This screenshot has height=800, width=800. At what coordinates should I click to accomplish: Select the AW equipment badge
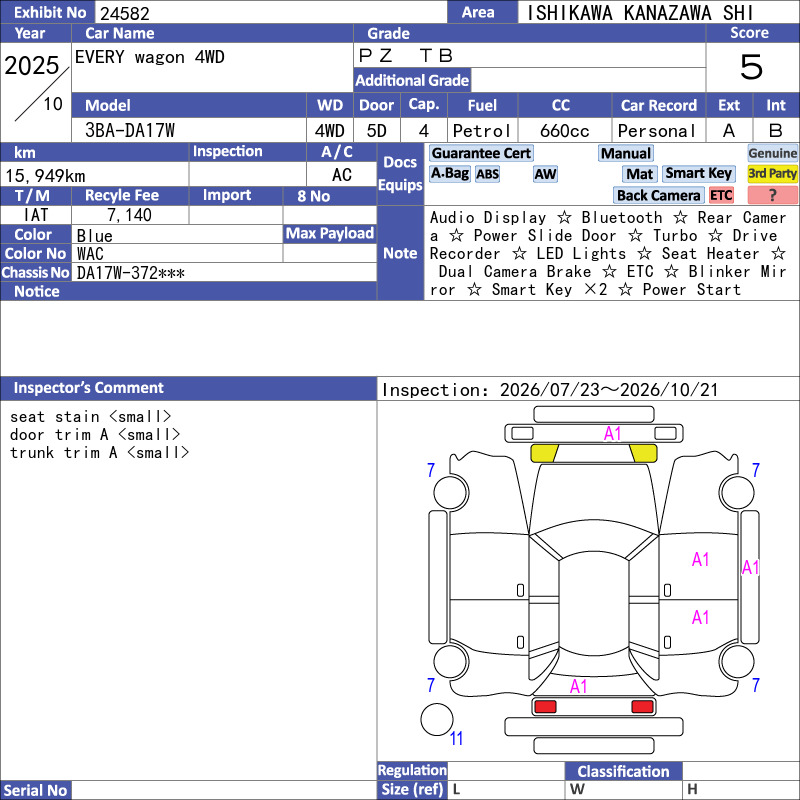tap(545, 174)
